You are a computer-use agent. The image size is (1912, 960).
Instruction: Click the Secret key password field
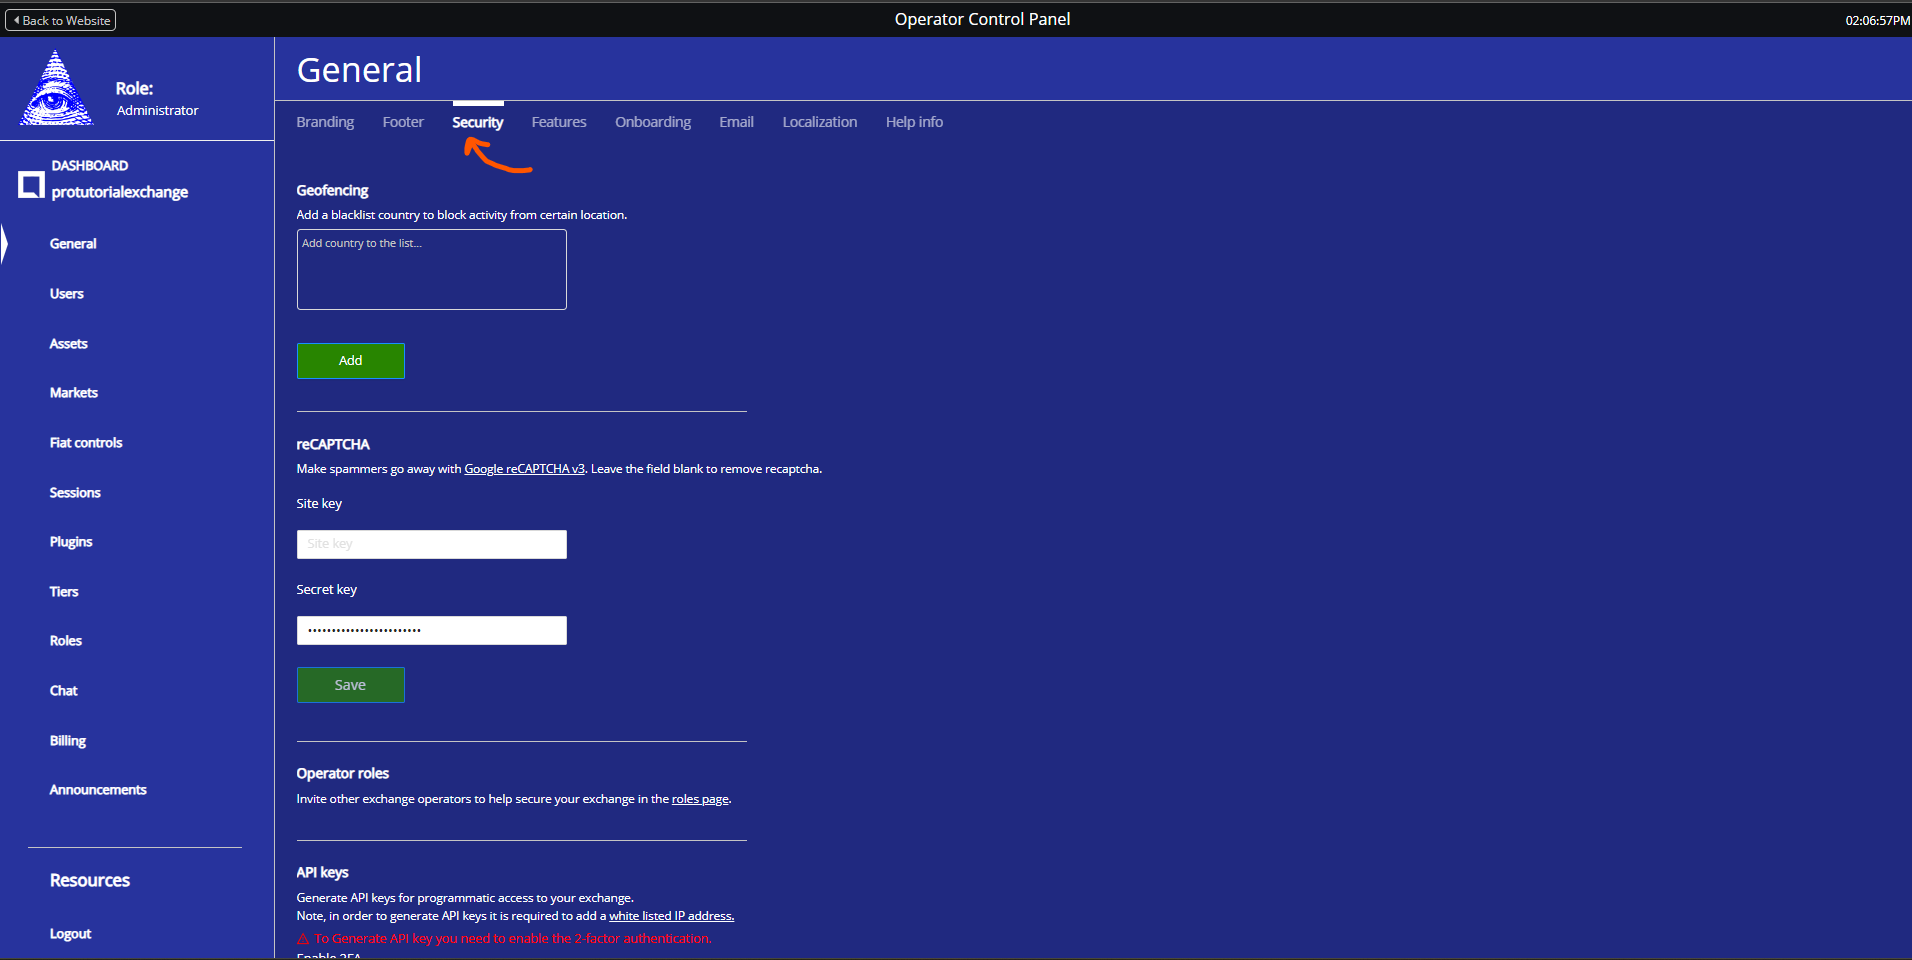(431, 630)
